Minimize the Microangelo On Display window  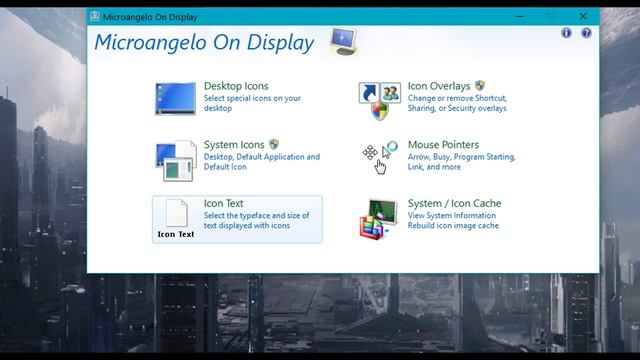pyautogui.click(x=520, y=17)
